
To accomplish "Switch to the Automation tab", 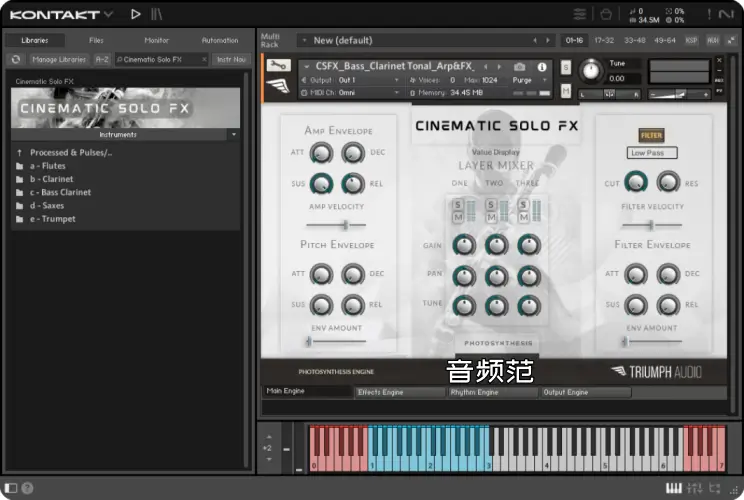I will pos(220,40).
